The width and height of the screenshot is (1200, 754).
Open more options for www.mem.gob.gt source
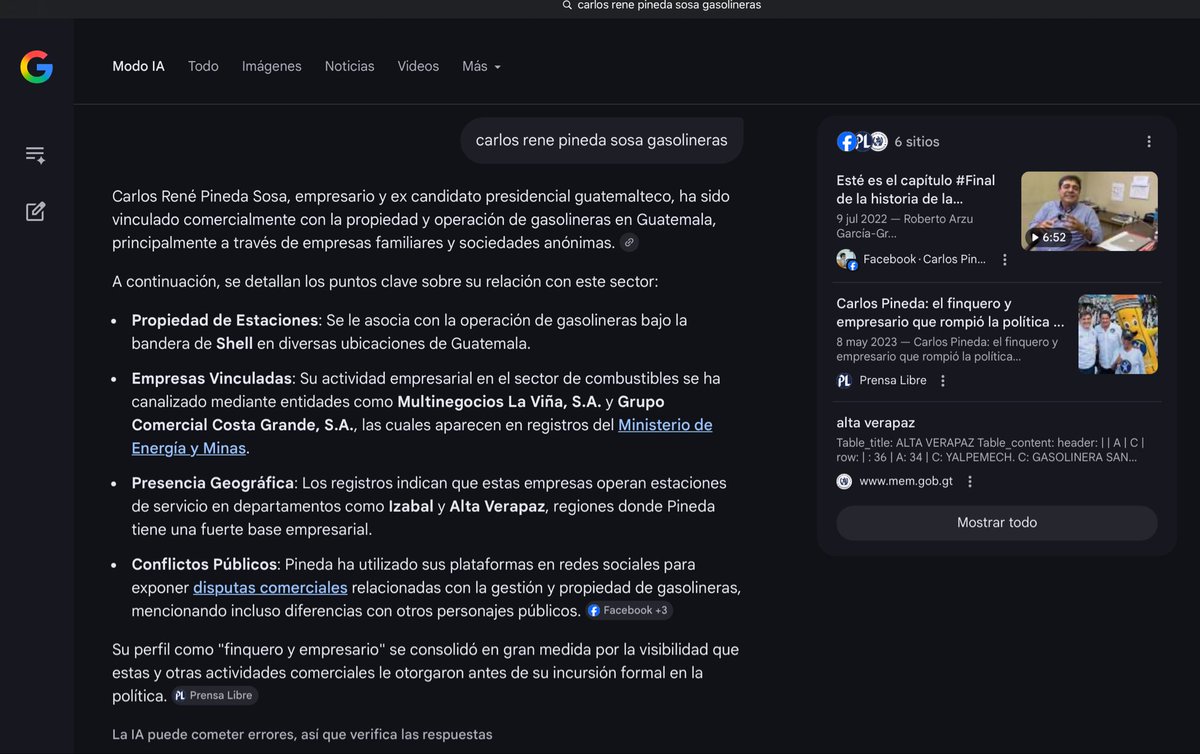pos(970,482)
